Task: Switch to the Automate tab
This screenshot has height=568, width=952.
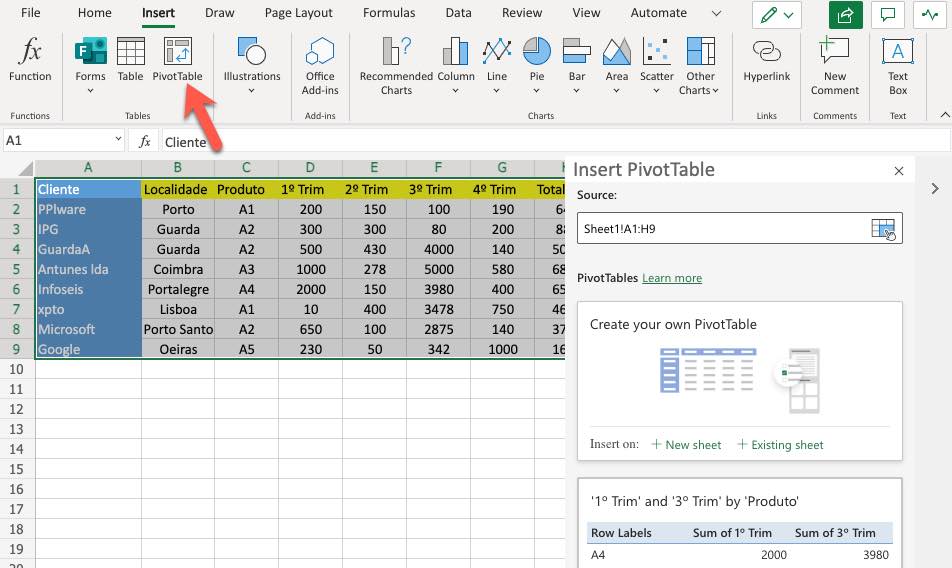Action: click(659, 13)
